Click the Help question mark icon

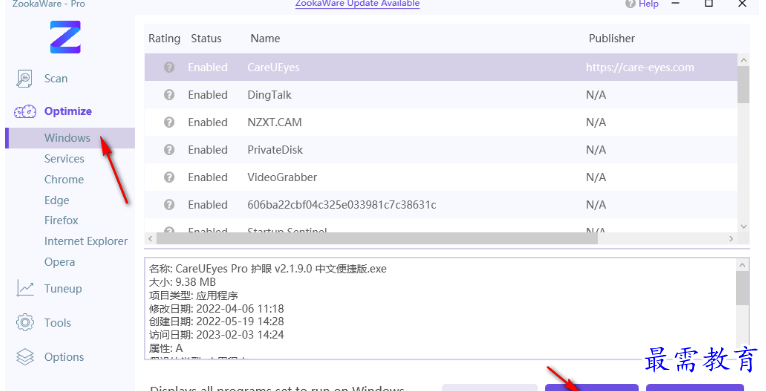click(630, 4)
